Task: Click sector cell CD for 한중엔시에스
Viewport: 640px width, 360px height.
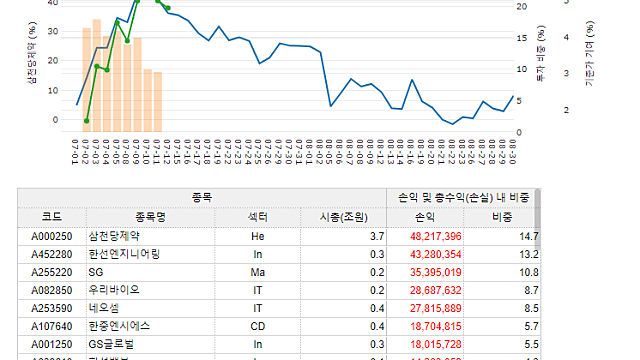Action: pos(258,326)
